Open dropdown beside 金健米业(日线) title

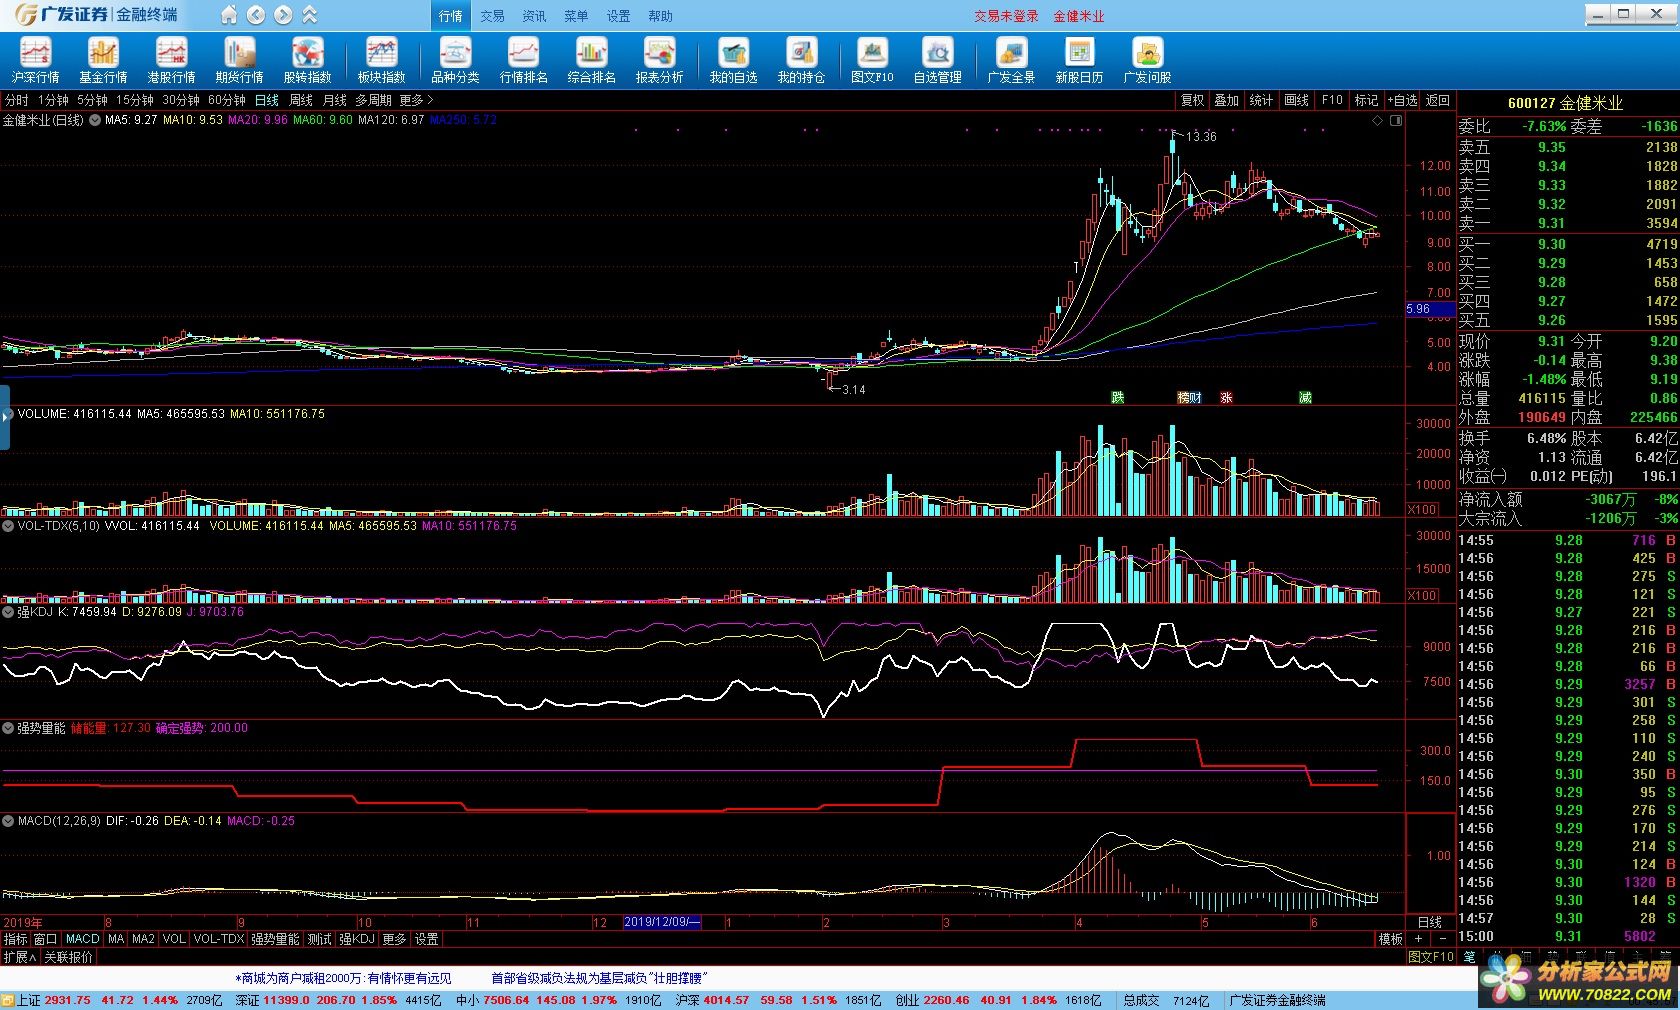click(x=95, y=120)
